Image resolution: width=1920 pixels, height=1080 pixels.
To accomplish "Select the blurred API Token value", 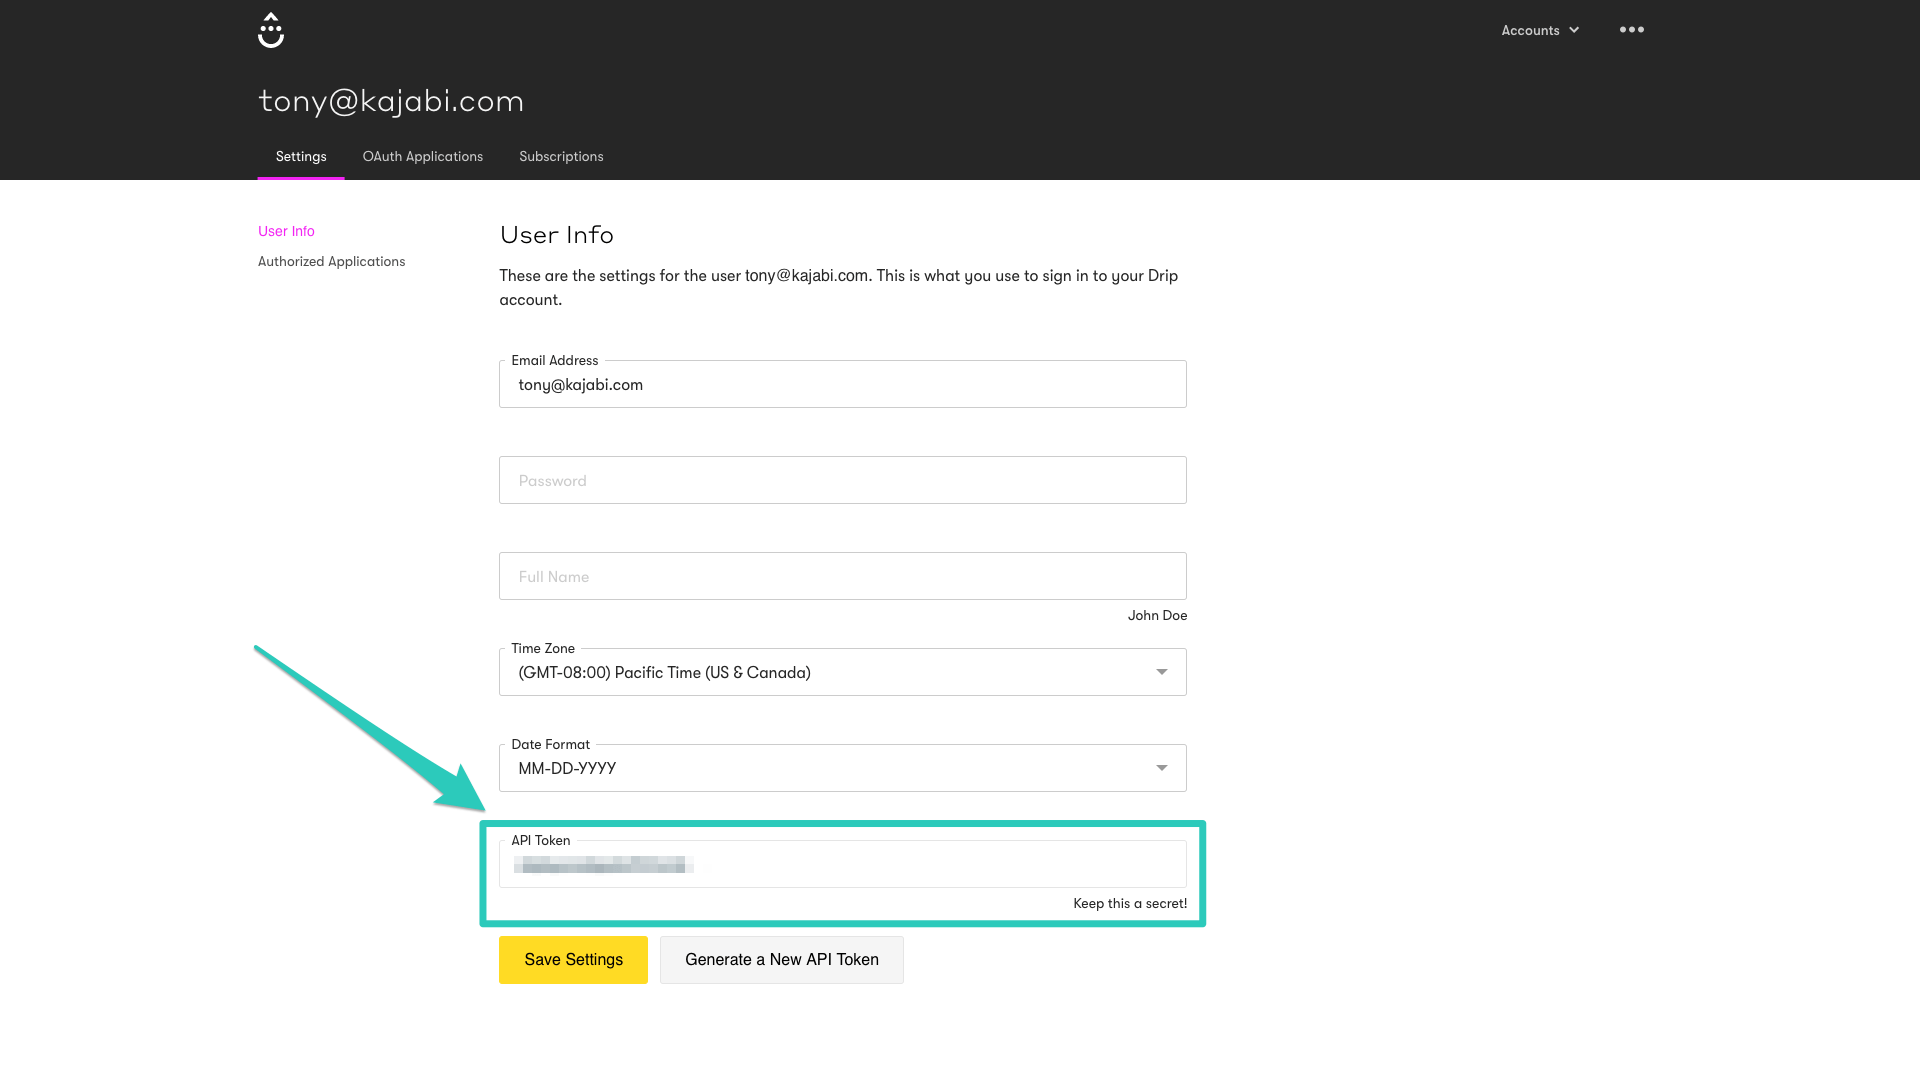I will click(604, 864).
